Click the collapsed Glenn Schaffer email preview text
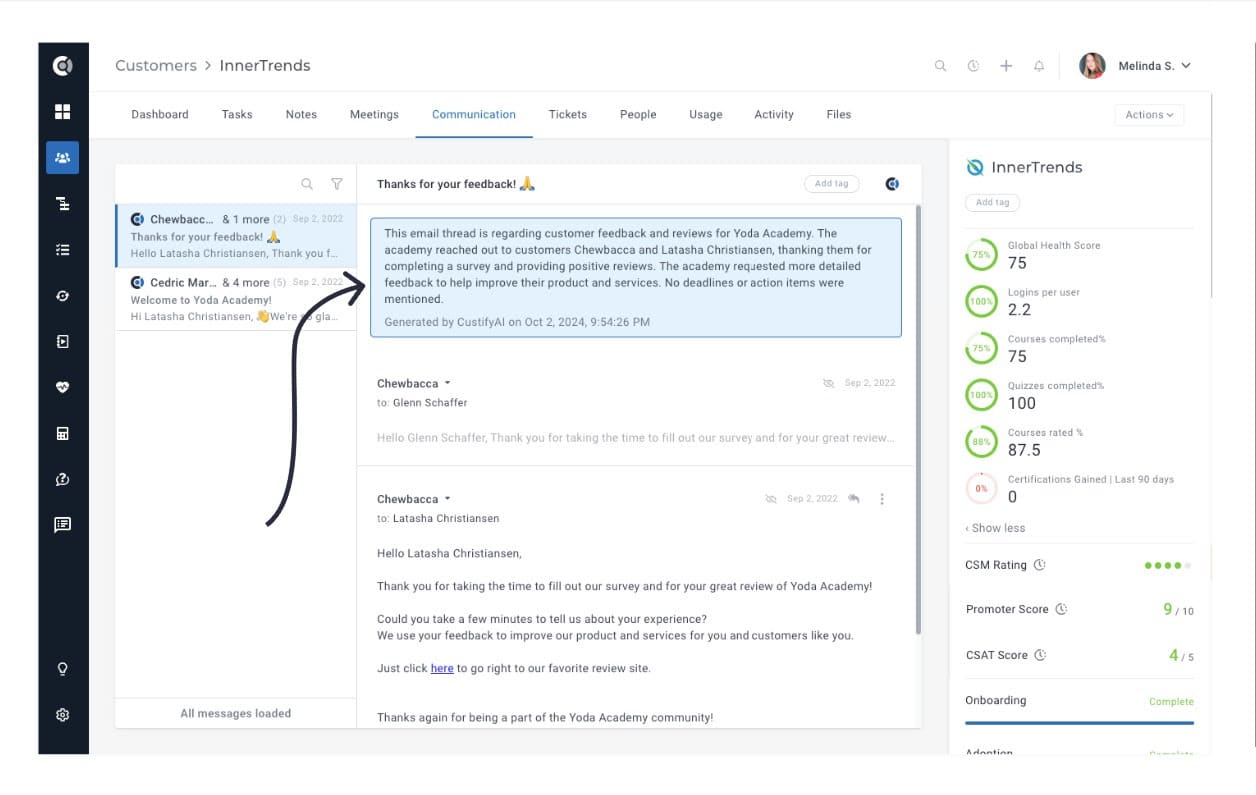The image size is (1256, 795). 636,437
